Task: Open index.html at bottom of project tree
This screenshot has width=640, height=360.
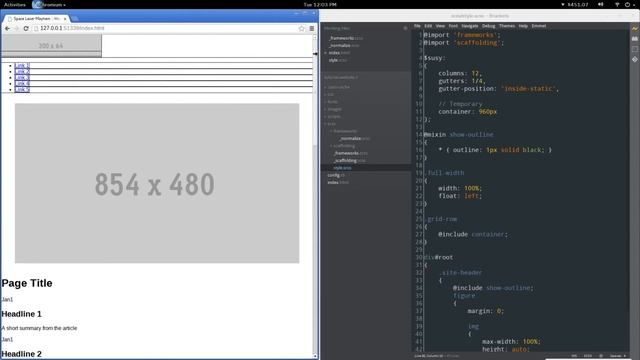Action: click(338, 182)
